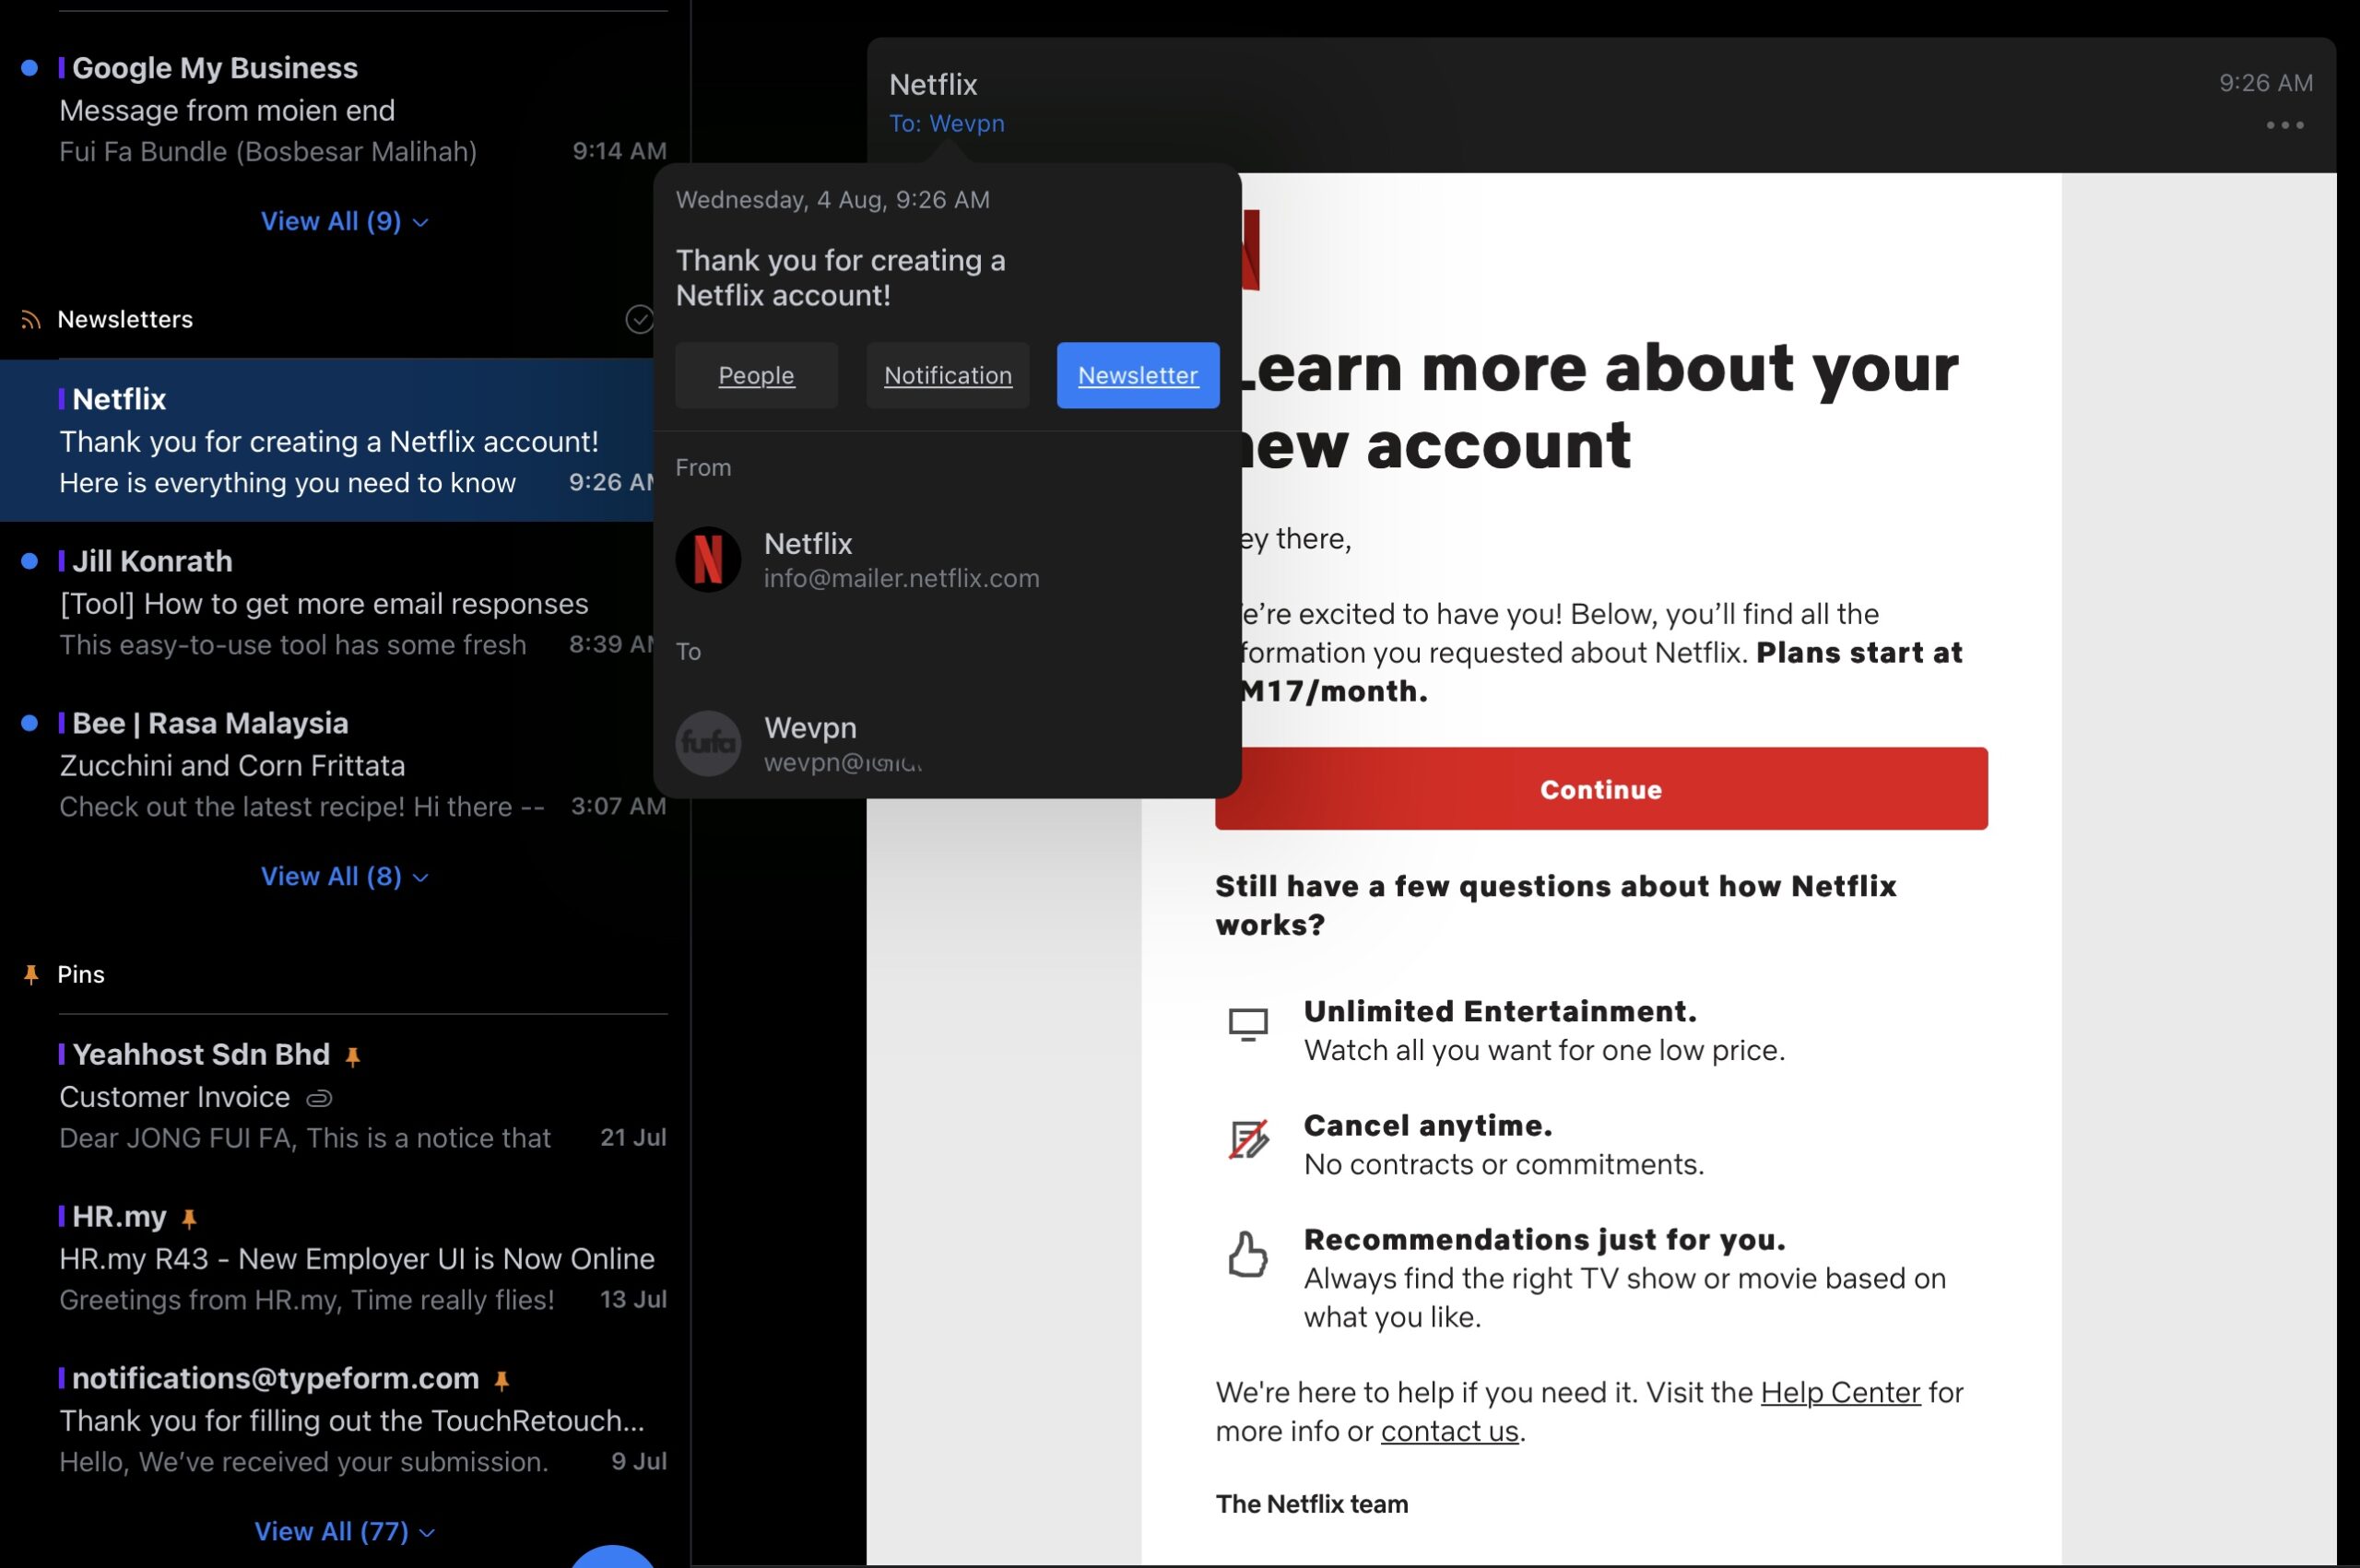Toggle unread dot on Jill Konrath email
The image size is (2360, 1568).
30,561
